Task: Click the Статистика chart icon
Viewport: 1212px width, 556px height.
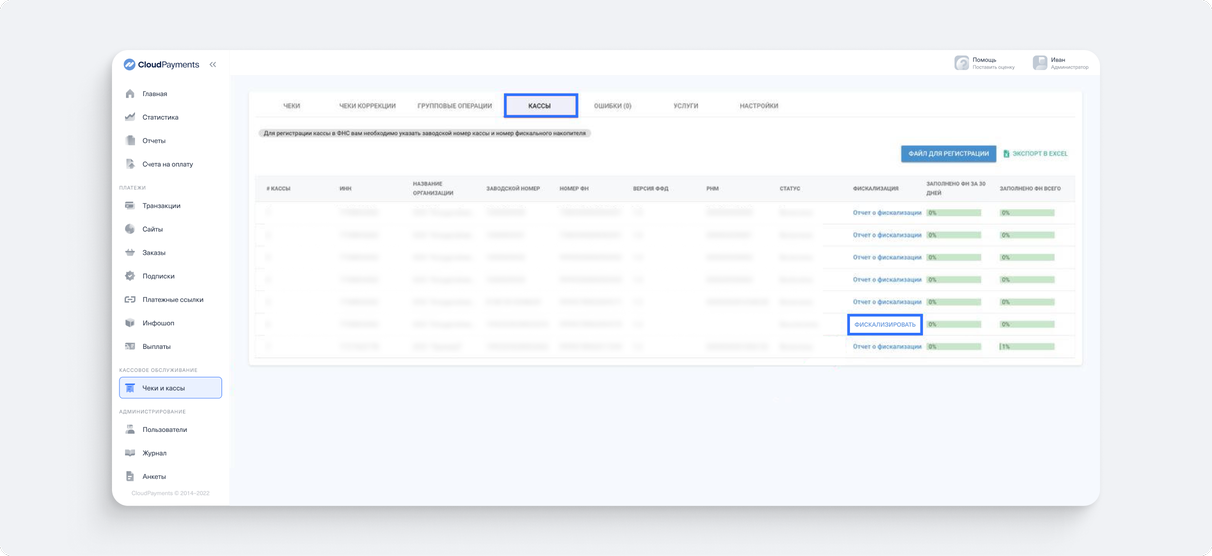Action: (130, 117)
